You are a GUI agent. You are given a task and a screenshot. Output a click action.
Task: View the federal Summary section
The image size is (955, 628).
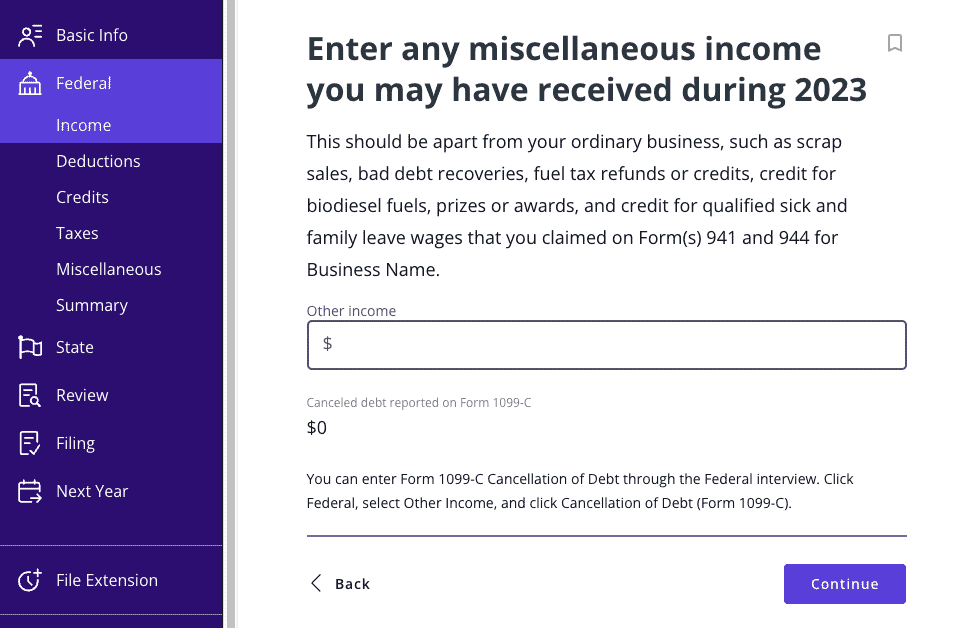[x=92, y=305]
